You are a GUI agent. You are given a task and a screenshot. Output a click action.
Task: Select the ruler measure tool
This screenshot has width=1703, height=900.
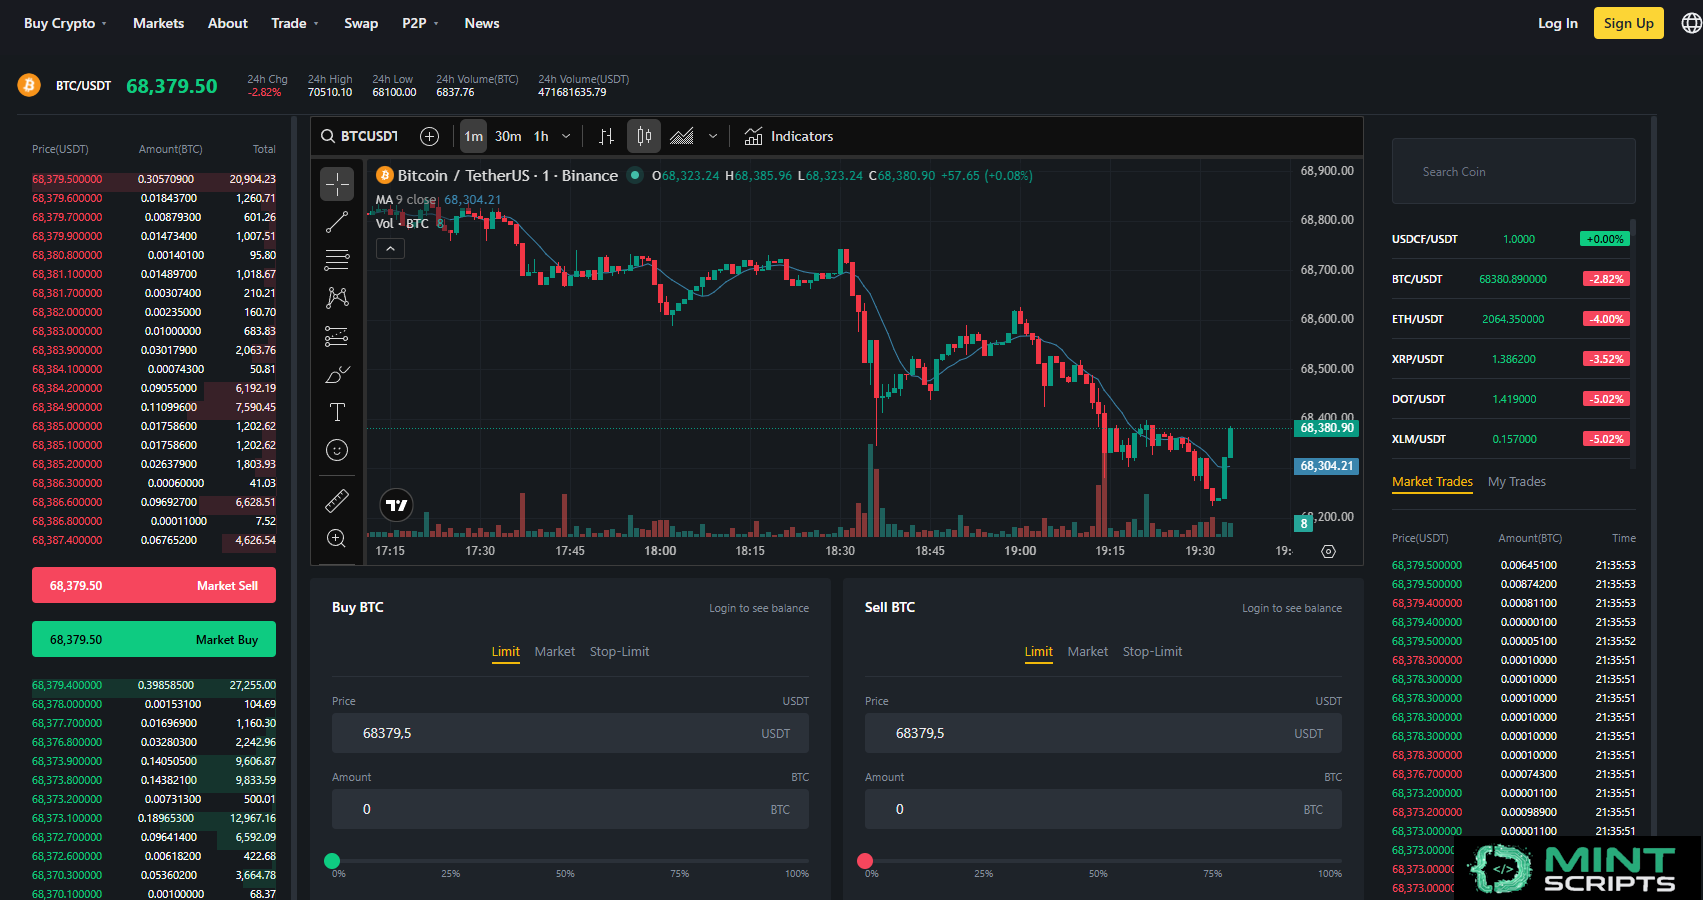337,500
